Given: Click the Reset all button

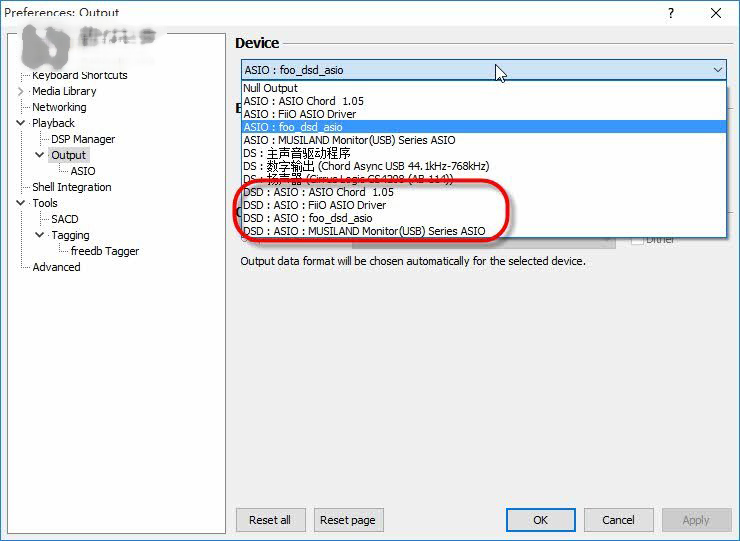Looking at the screenshot, I should pos(270,520).
